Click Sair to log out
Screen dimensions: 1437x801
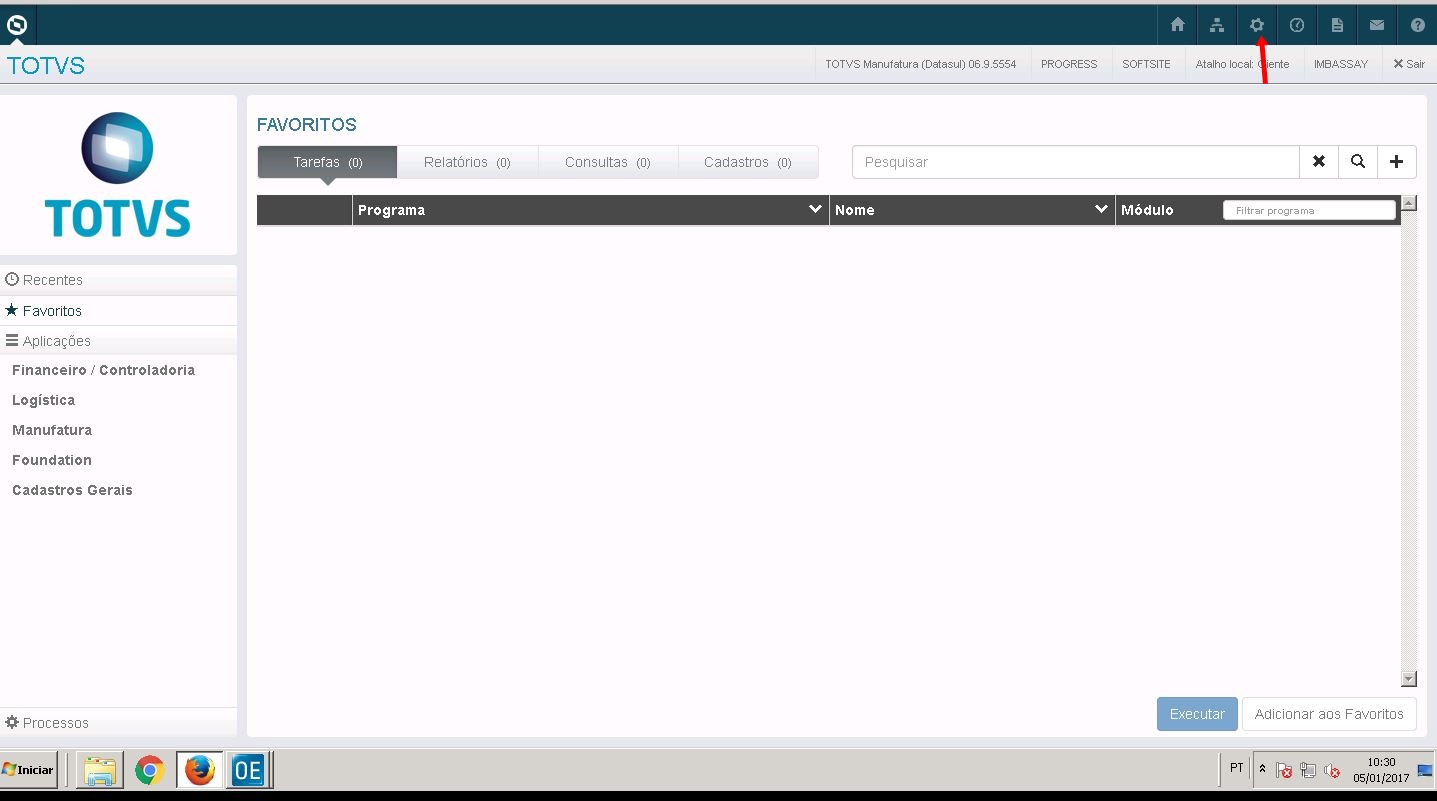pyautogui.click(x=1409, y=64)
